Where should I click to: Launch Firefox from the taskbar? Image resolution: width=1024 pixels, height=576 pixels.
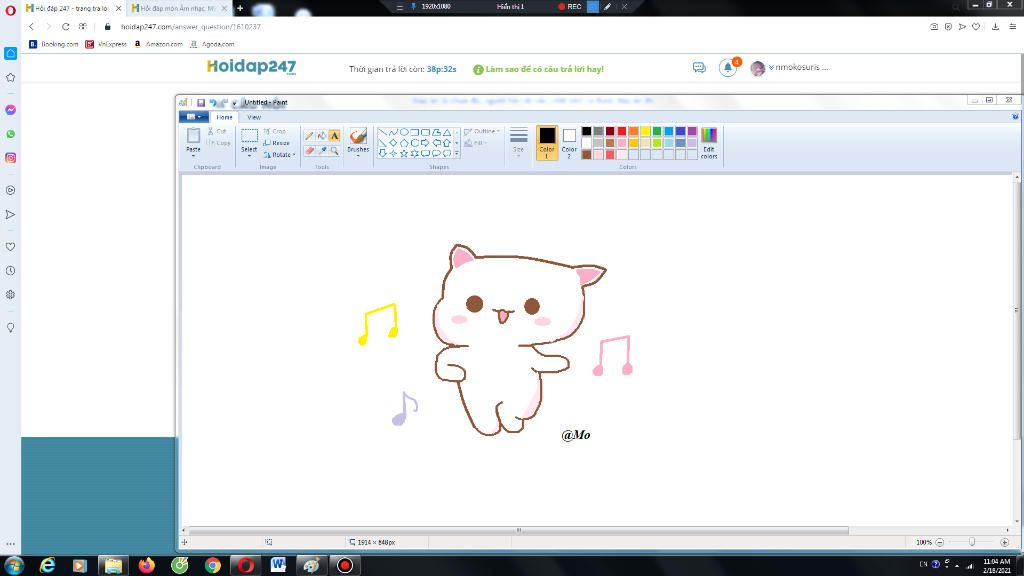(146, 565)
